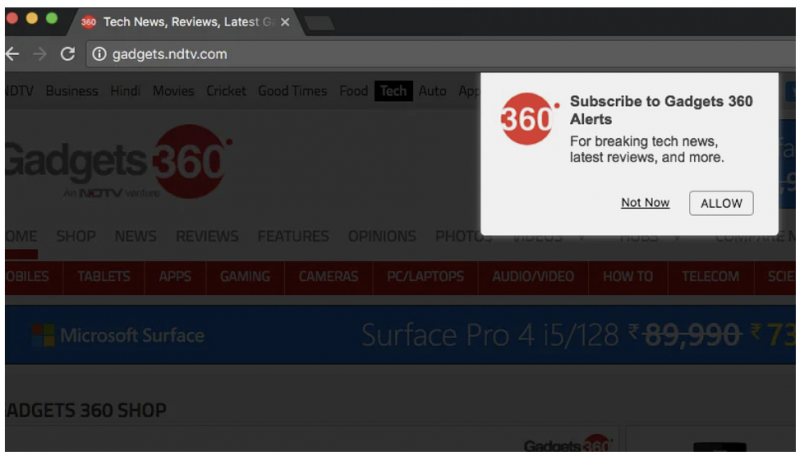800x456 pixels.
Task: Open the Hindi link in top bar
Action: pos(126,91)
